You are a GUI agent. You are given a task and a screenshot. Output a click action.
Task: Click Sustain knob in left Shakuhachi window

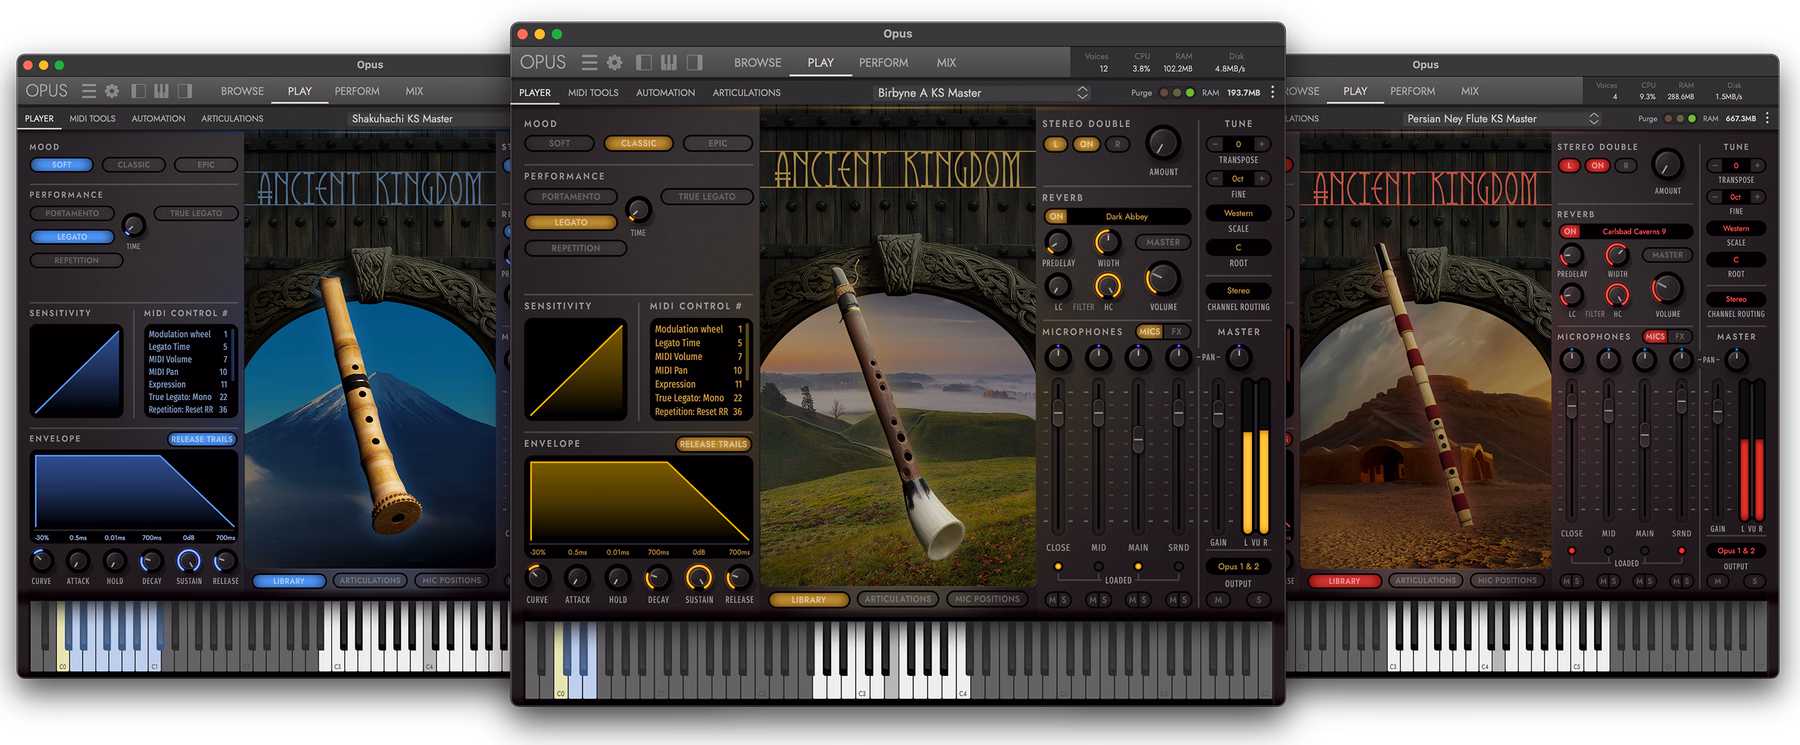(x=189, y=561)
